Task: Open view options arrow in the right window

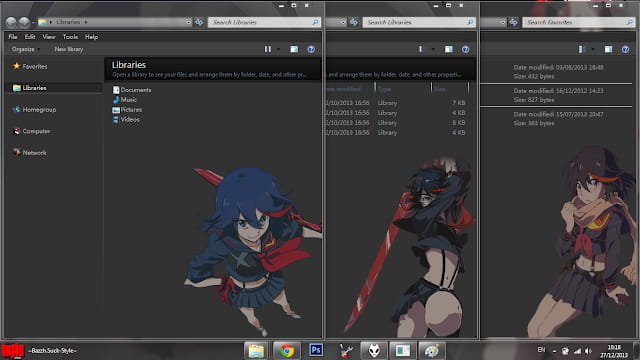Action: (593, 49)
